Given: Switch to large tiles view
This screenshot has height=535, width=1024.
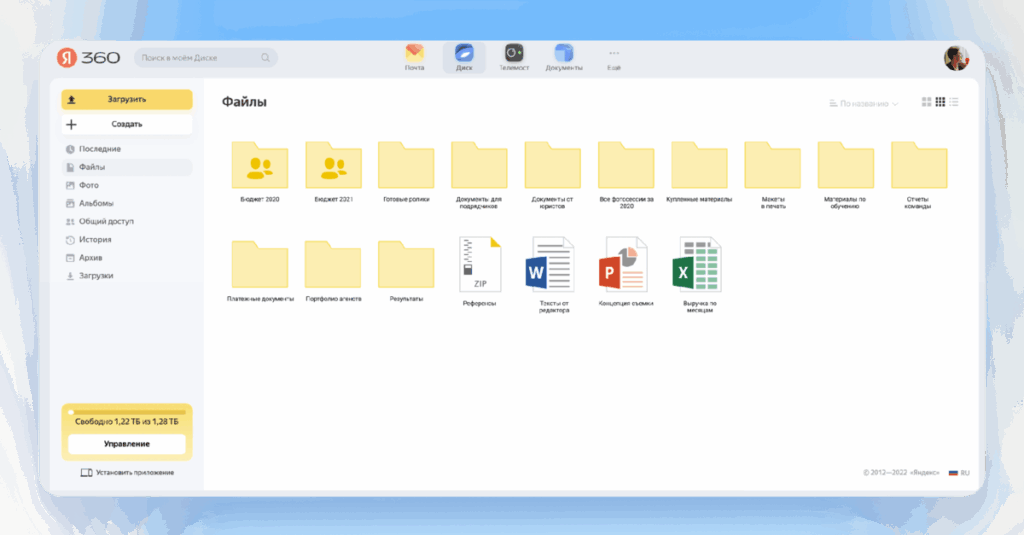Looking at the screenshot, I should tap(927, 103).
